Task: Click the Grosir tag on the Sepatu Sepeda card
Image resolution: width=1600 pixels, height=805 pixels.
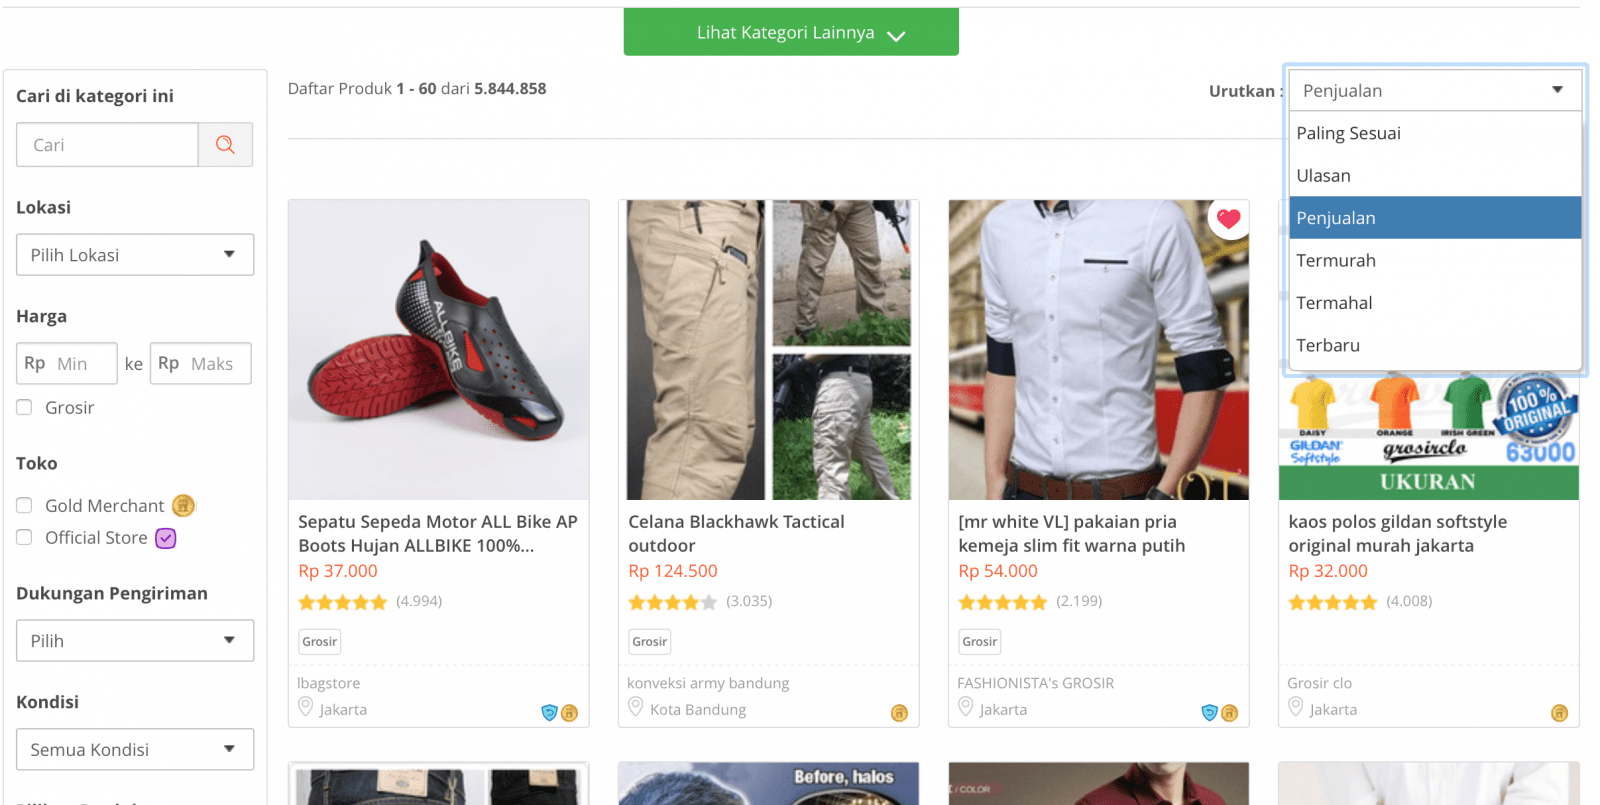Action: (x=320, y=642)
